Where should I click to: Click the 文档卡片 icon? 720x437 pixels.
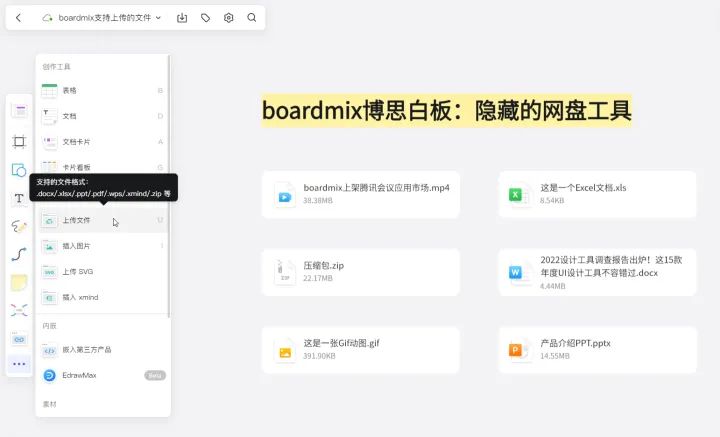[49, 142]
